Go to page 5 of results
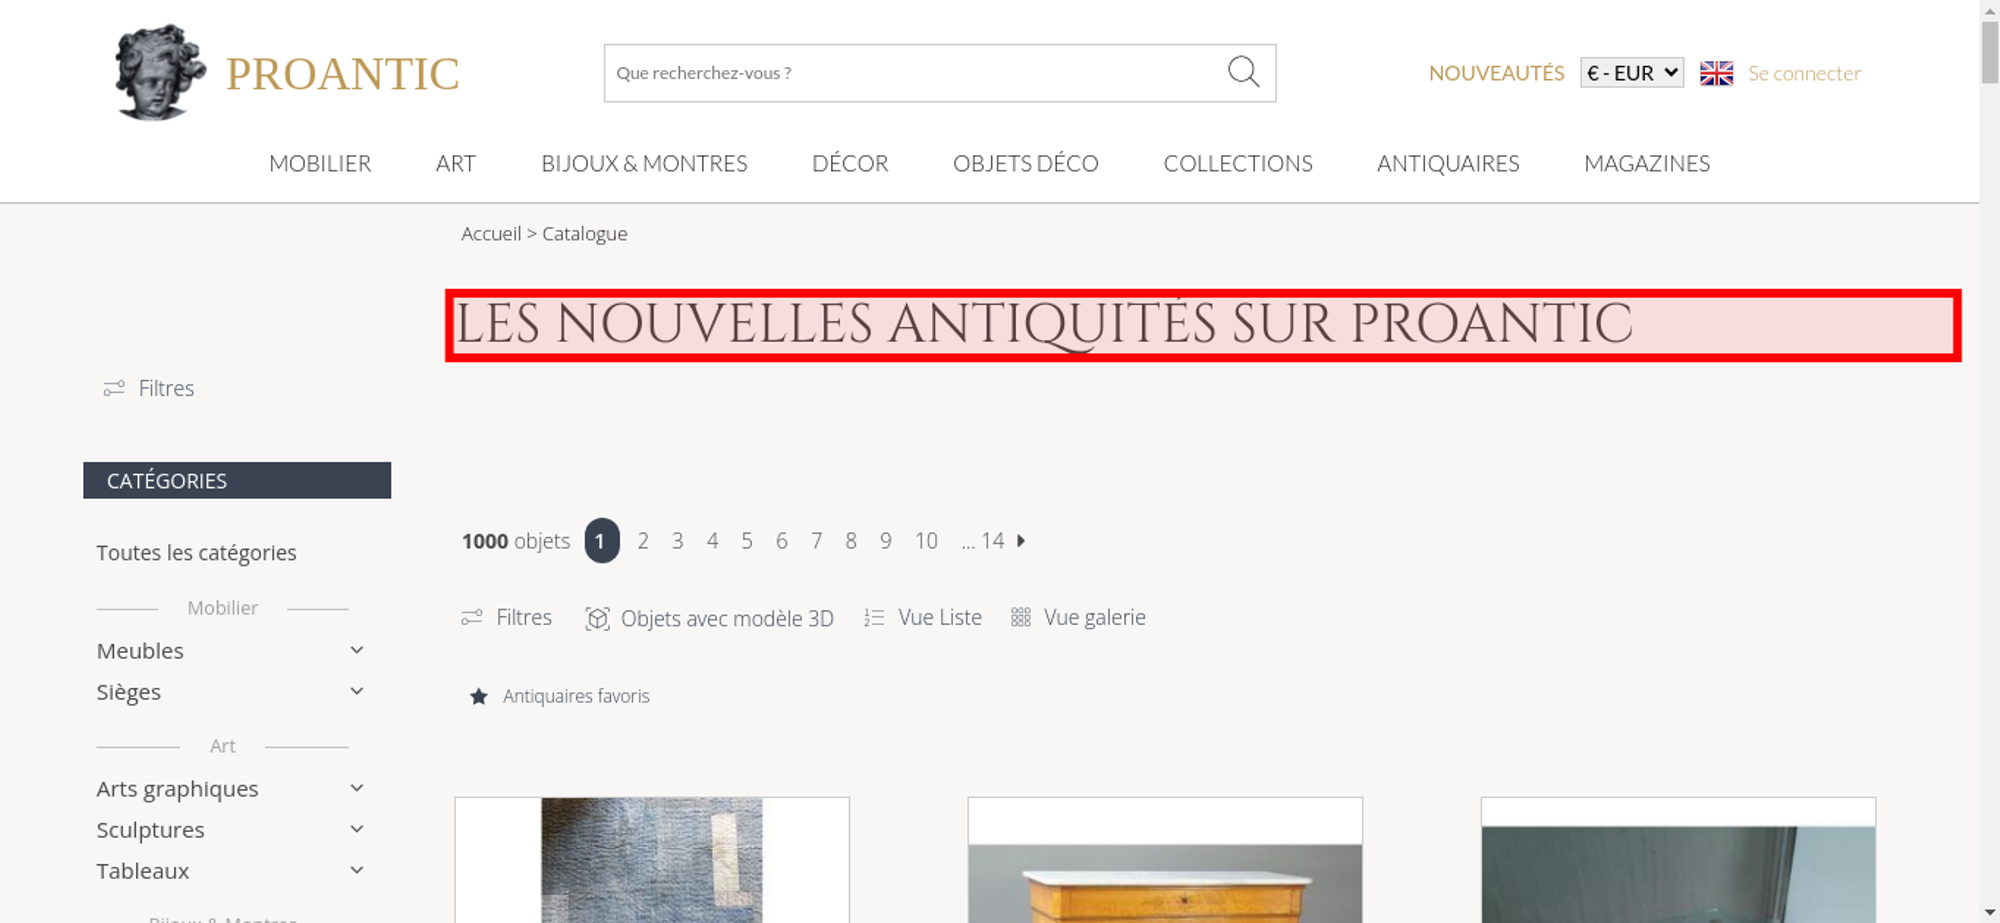 click(747, 541)
